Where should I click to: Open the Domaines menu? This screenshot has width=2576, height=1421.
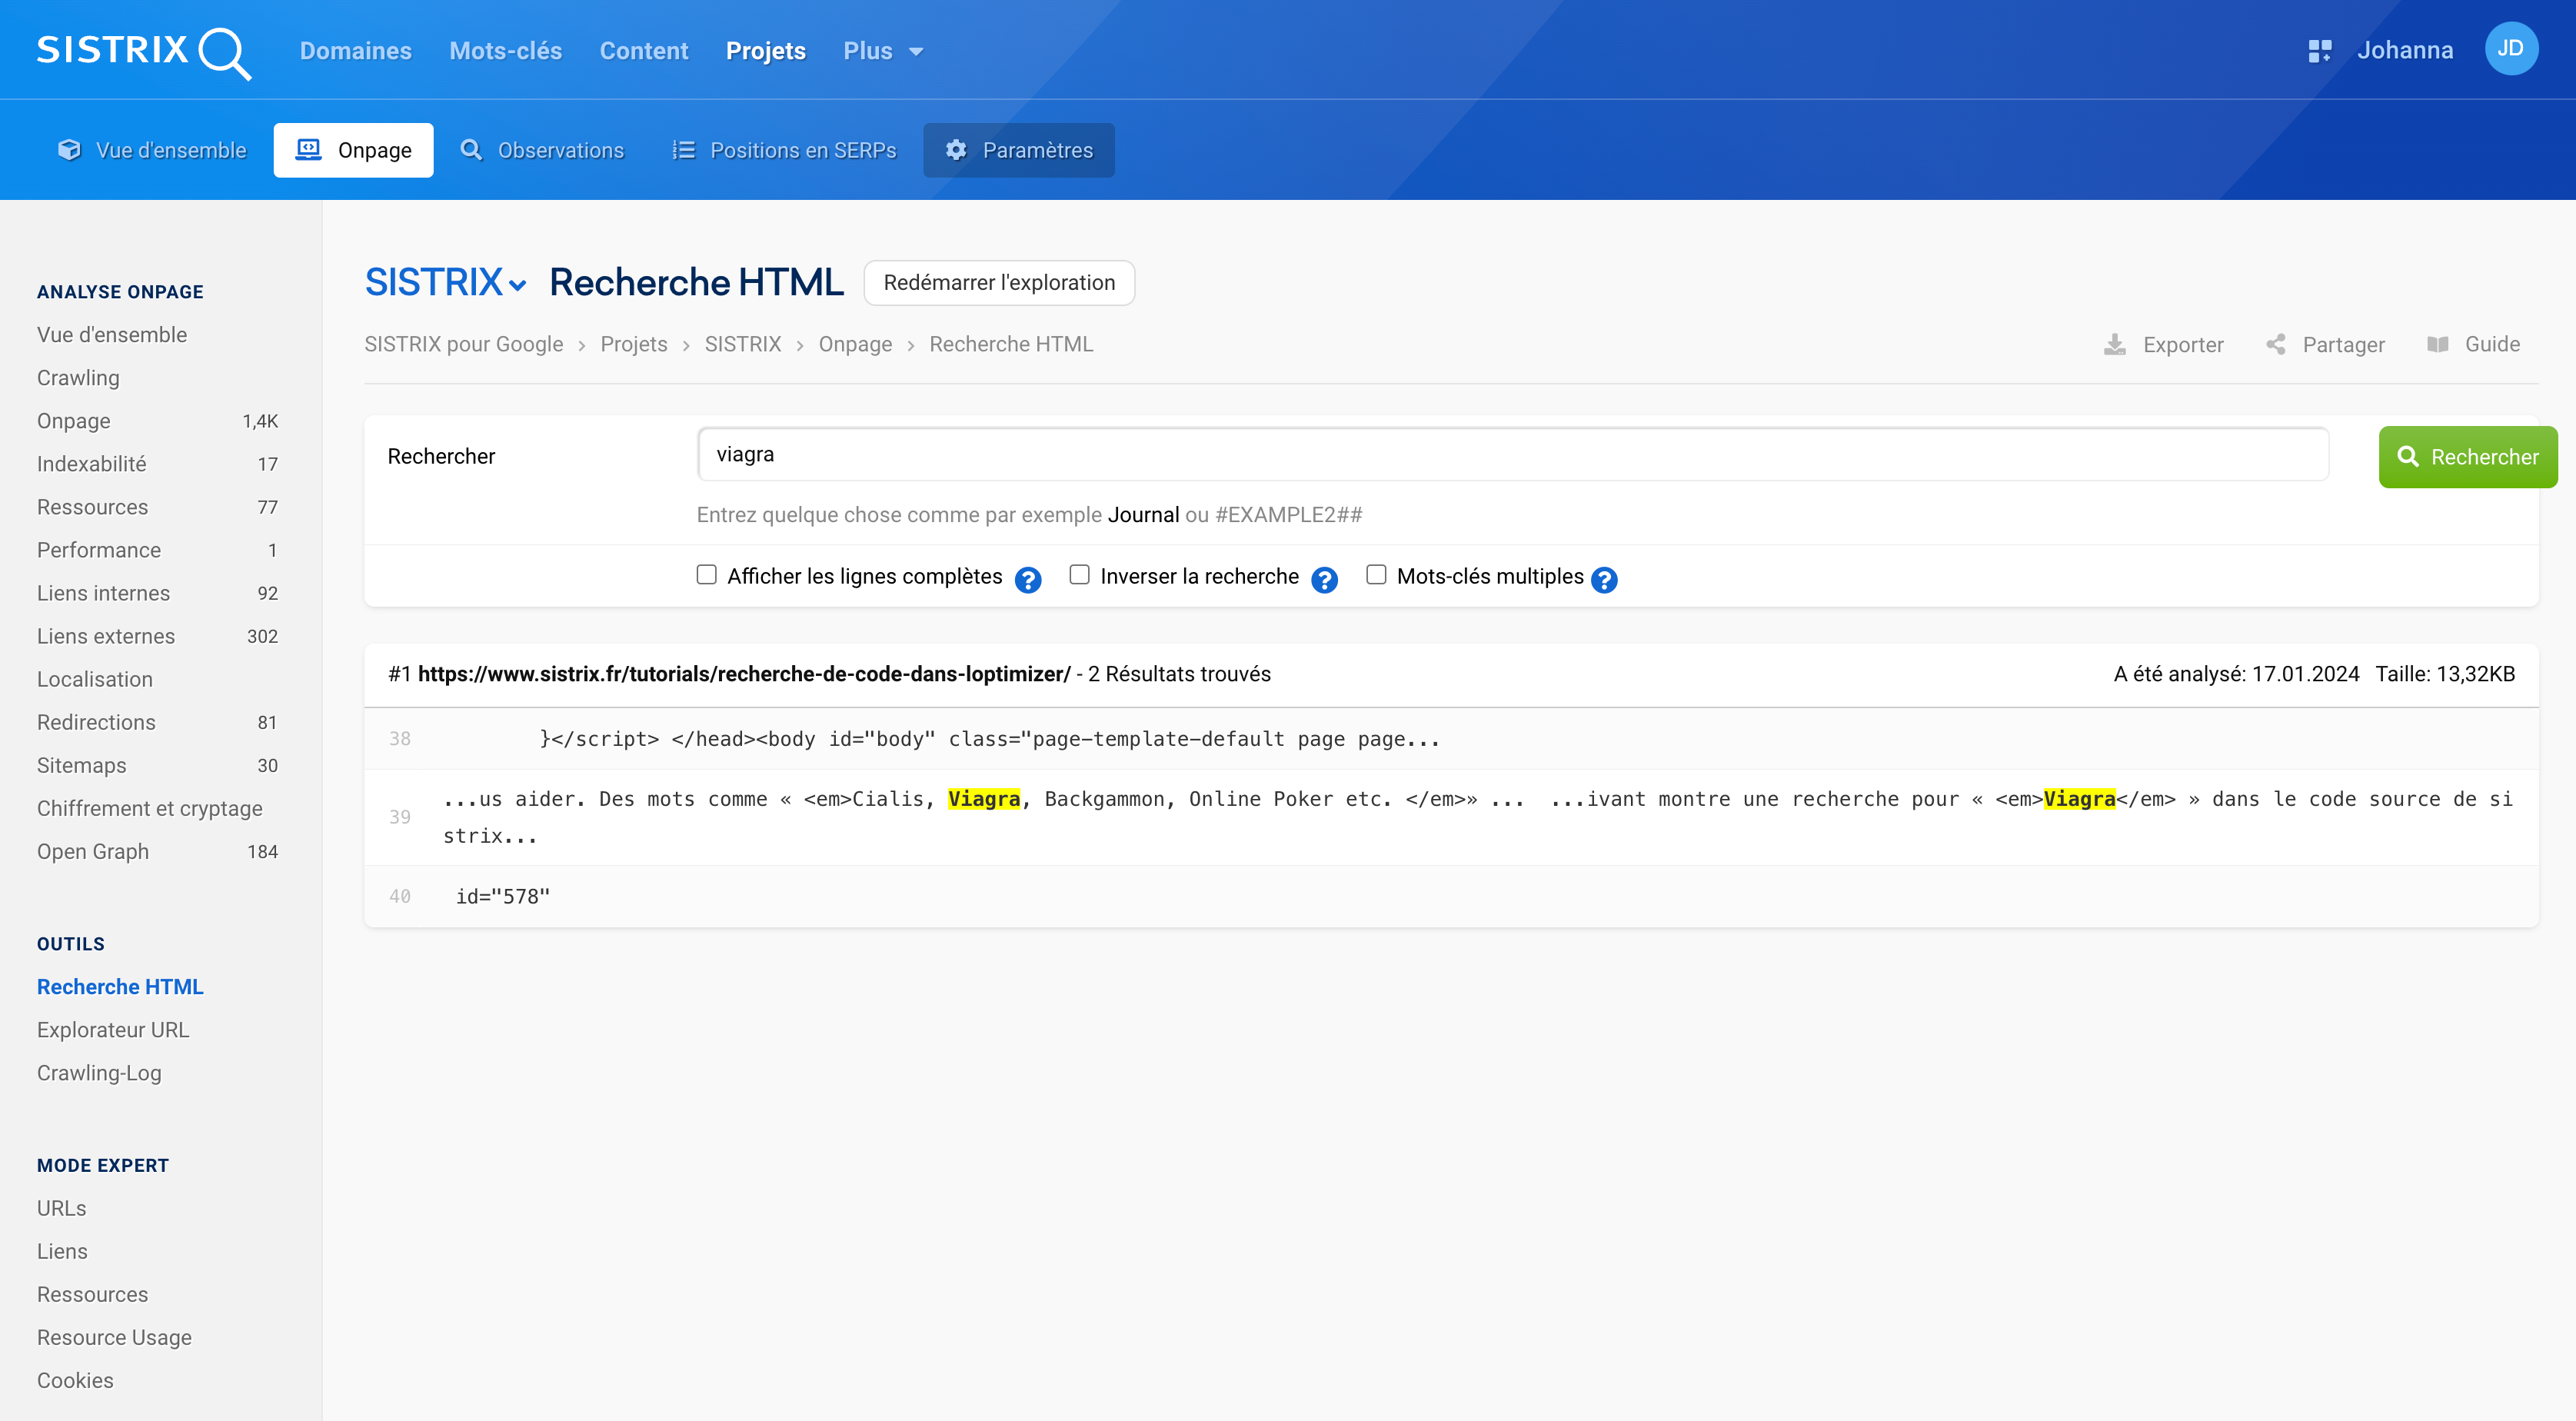point(356,51)
